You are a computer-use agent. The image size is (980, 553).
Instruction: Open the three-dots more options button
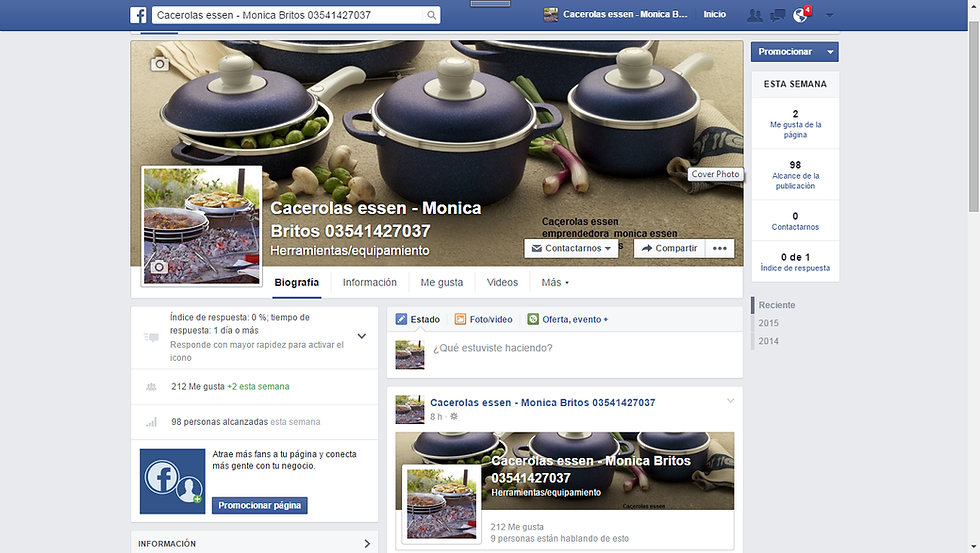[719, 248]
